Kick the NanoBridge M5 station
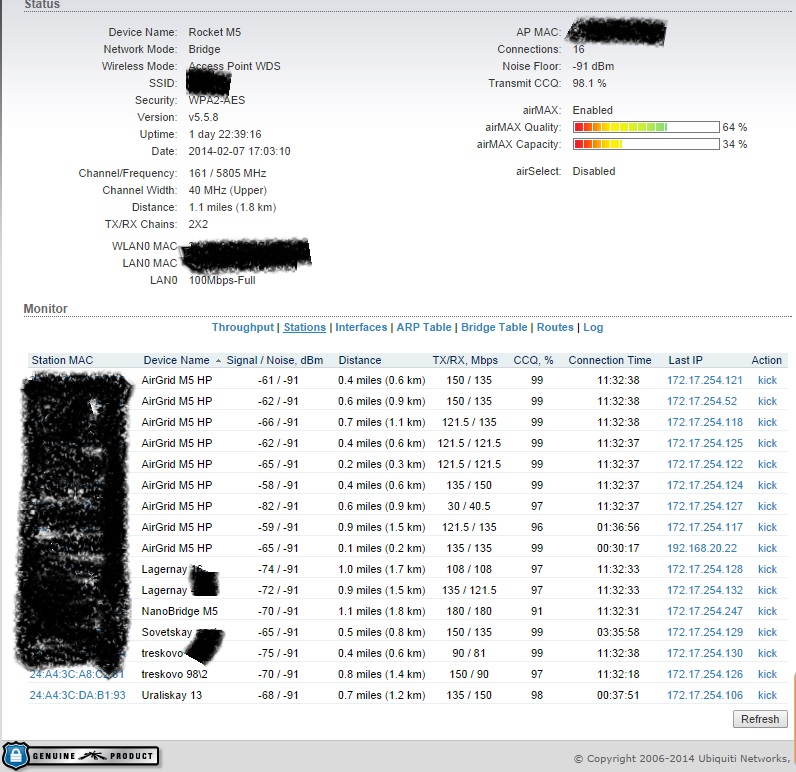The height and width of the screenshot is (772, 796). (767, 611)
